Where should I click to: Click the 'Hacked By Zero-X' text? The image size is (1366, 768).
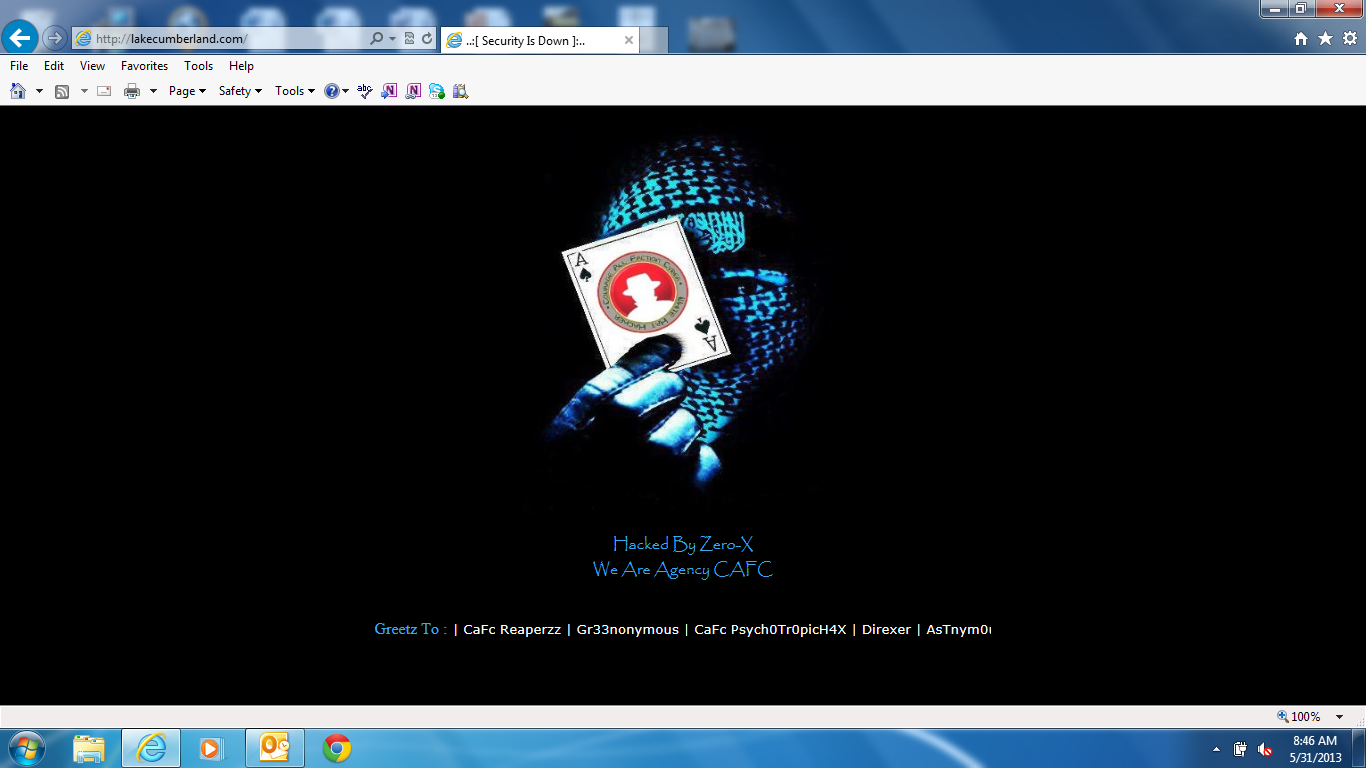click(683, 544)
